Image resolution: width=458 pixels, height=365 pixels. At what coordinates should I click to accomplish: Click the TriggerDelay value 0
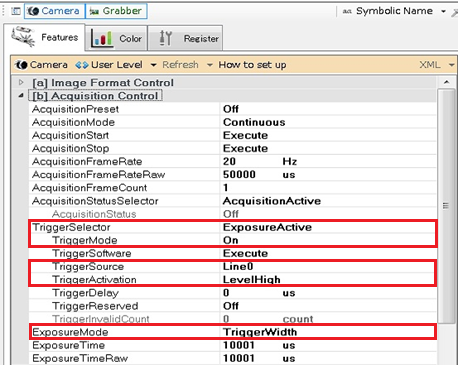(226, 293)
